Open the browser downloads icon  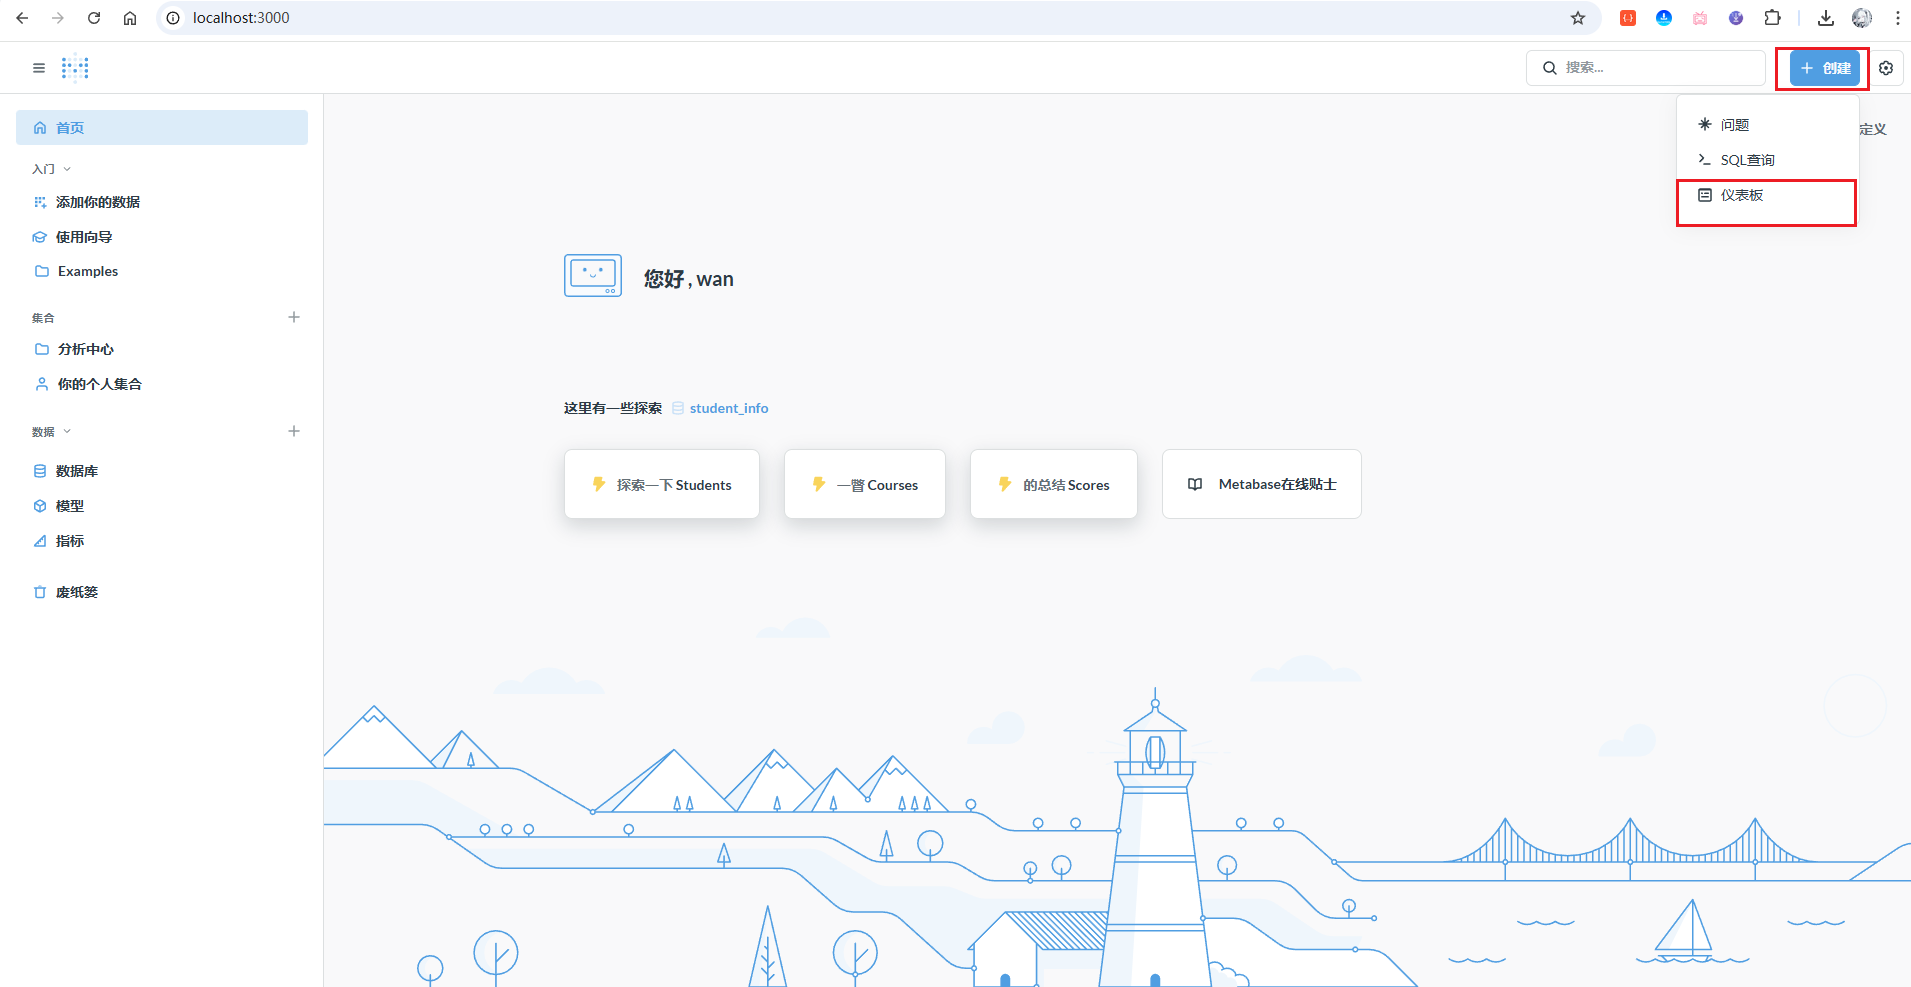(x=1826, y=18)
